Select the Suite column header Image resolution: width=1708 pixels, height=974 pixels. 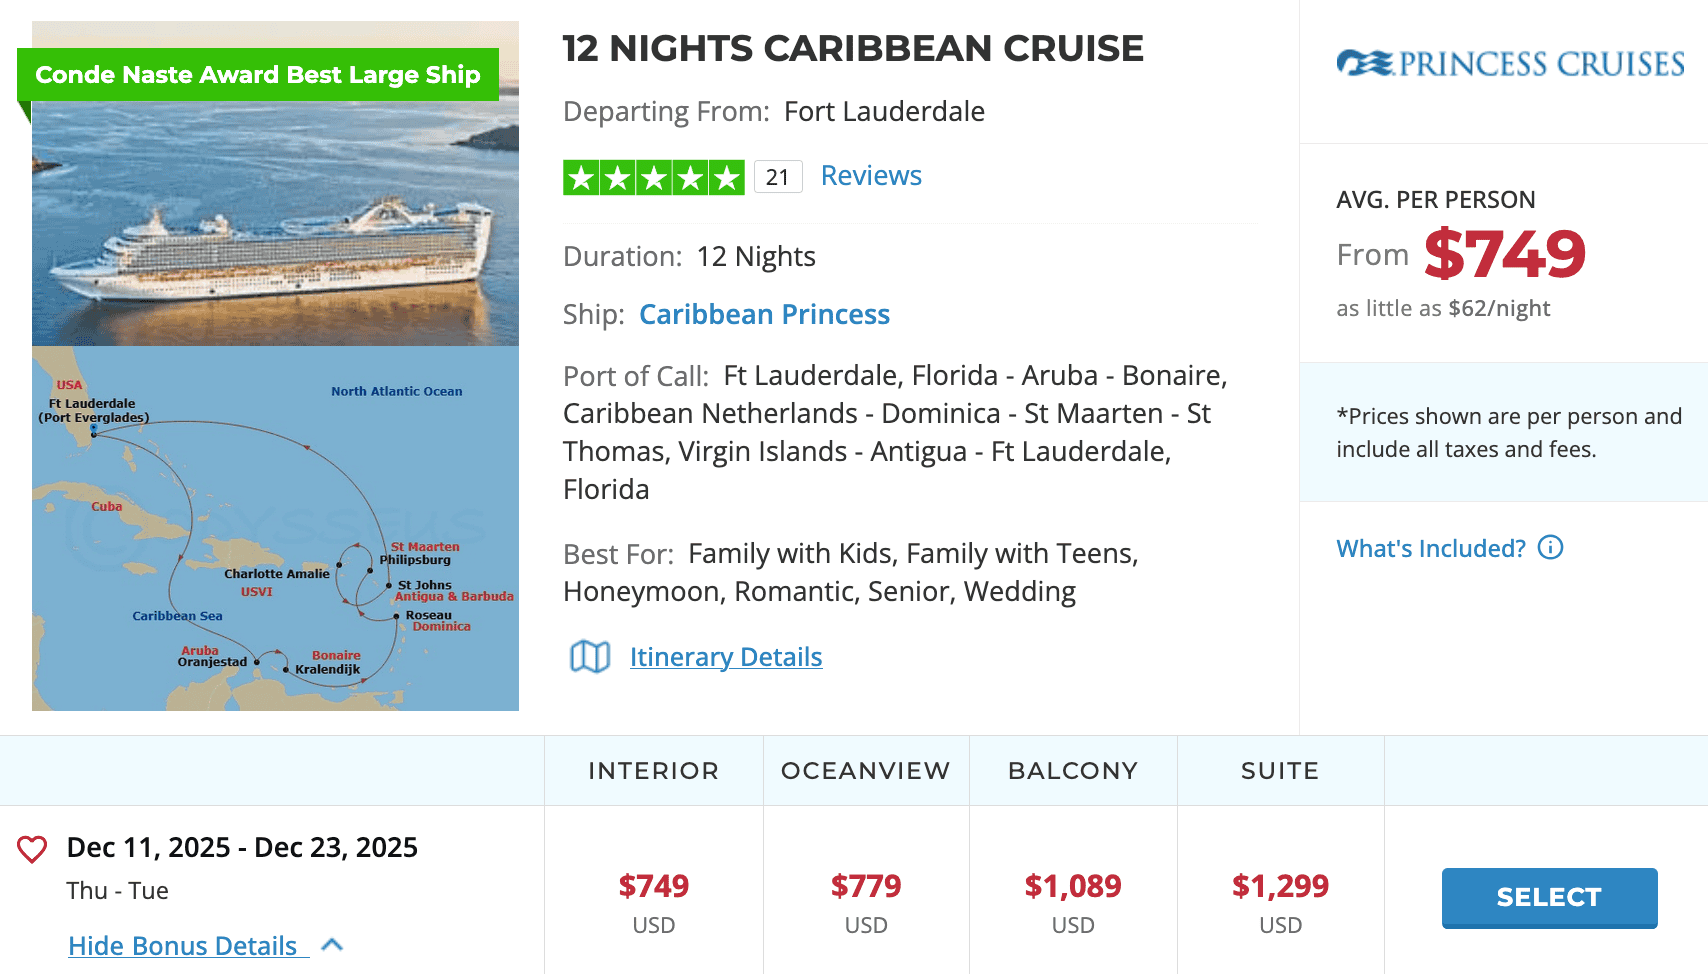1279,771
